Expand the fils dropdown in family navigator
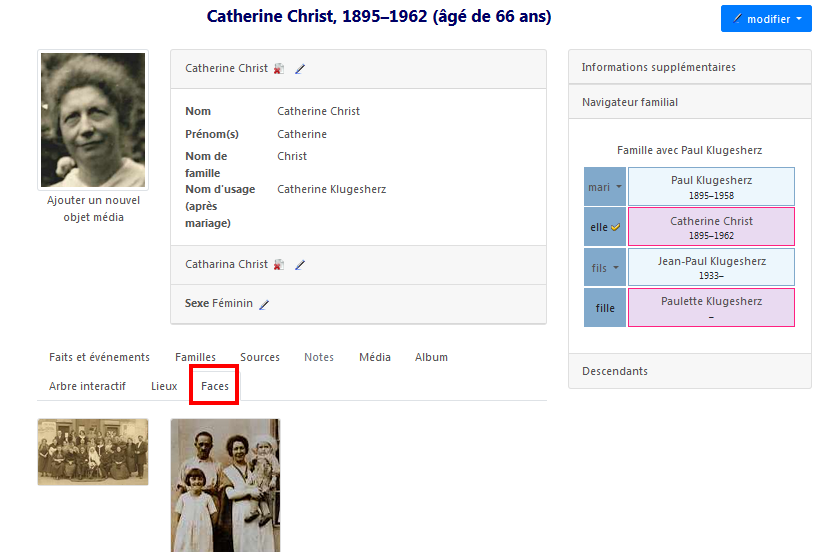This screenshot has width=817, height=552. click(x=605, y=268)
